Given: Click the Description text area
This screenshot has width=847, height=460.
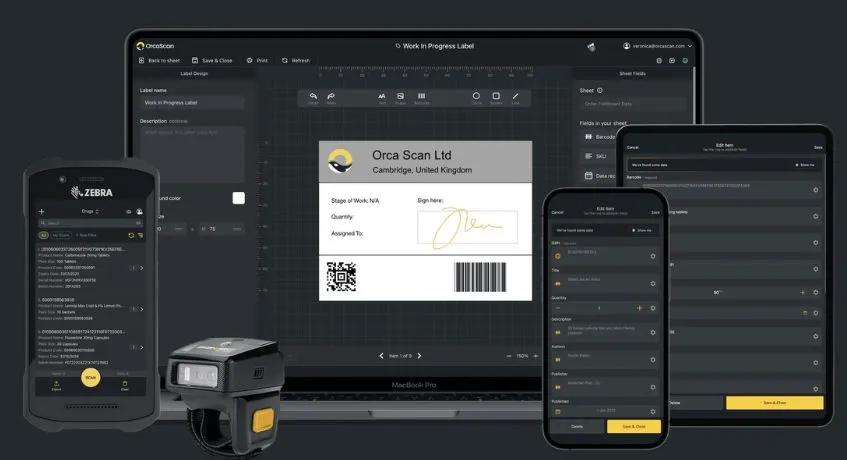Looking at the screenshot, I should point(192,154).
